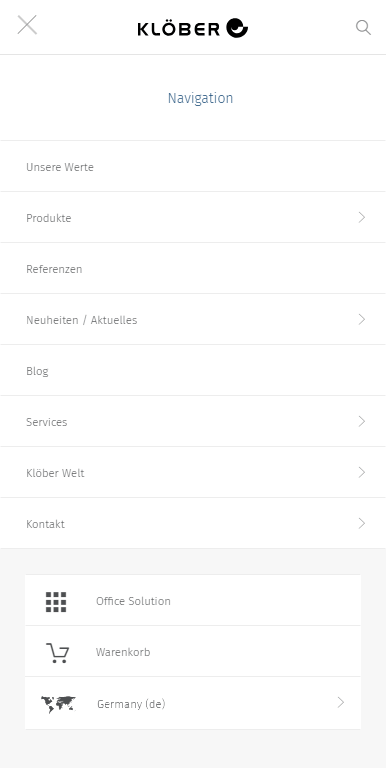Click the Navigation heading

point(200,98)
